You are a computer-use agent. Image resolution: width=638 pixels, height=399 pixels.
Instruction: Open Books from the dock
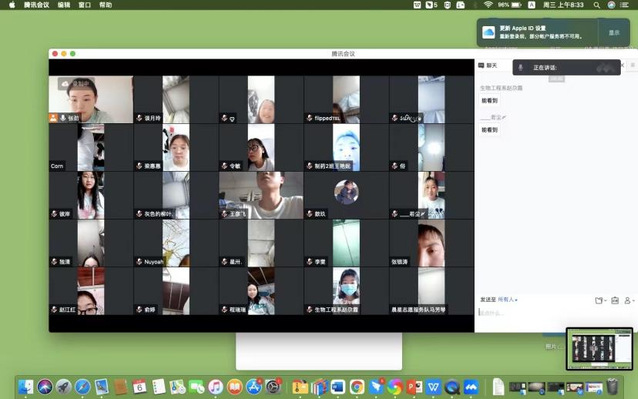[235, 387]
